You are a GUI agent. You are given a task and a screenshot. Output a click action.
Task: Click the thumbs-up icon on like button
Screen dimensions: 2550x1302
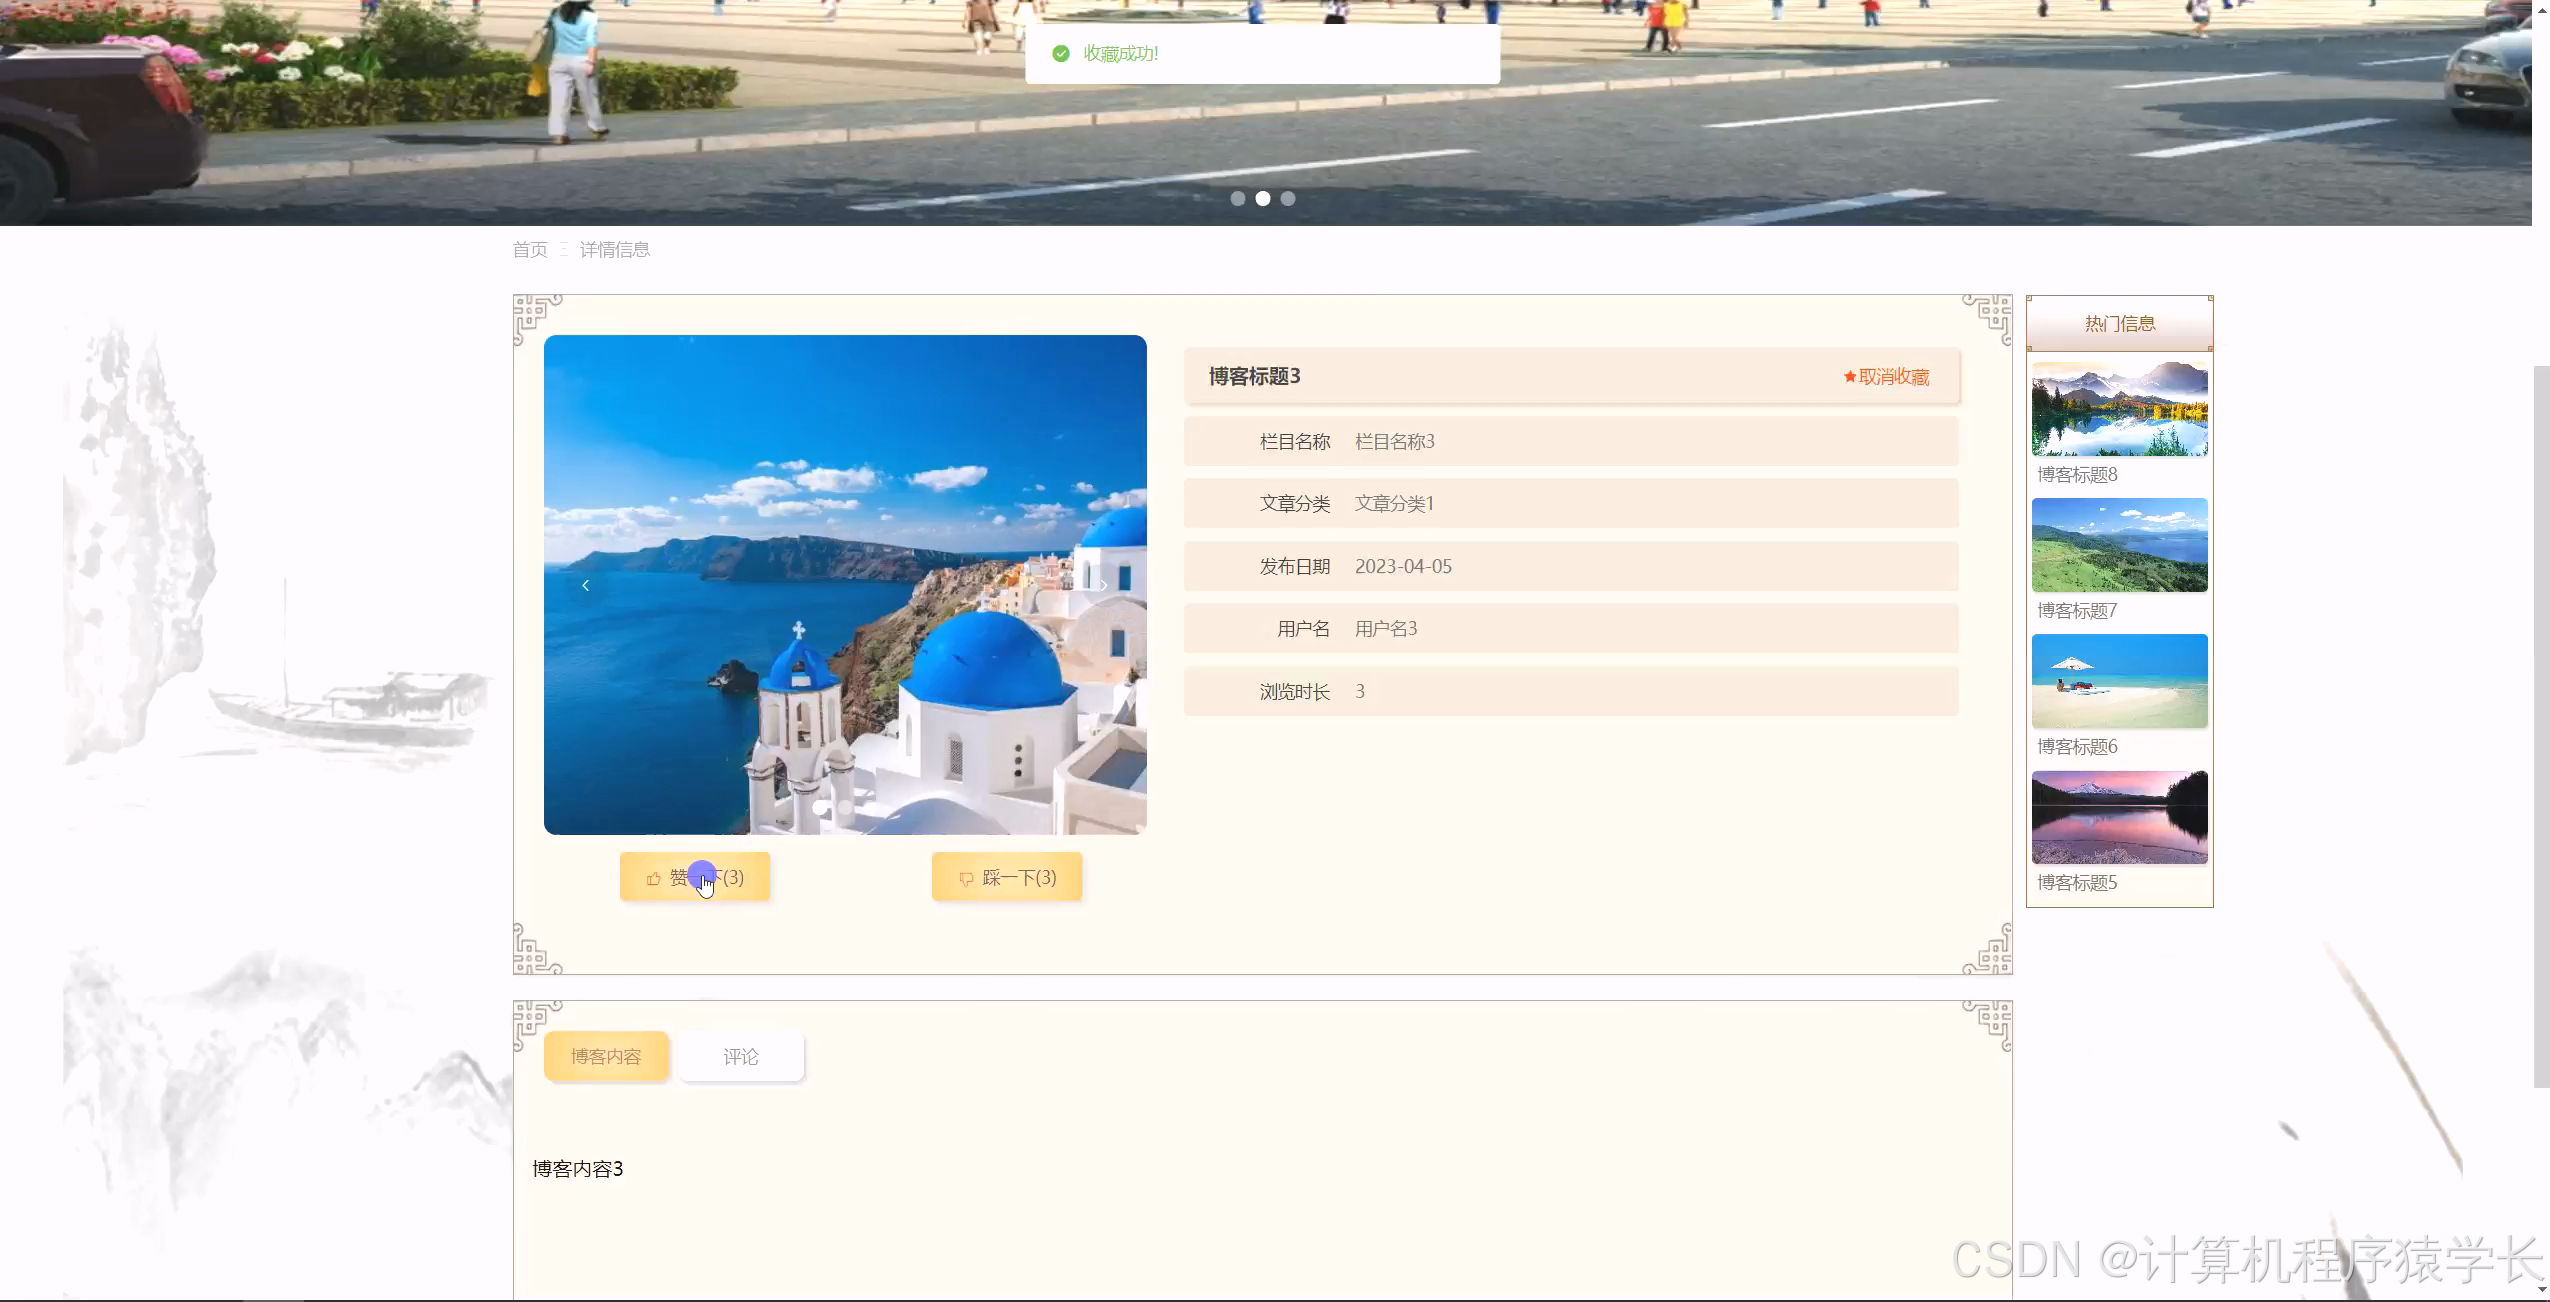[653, 878]
